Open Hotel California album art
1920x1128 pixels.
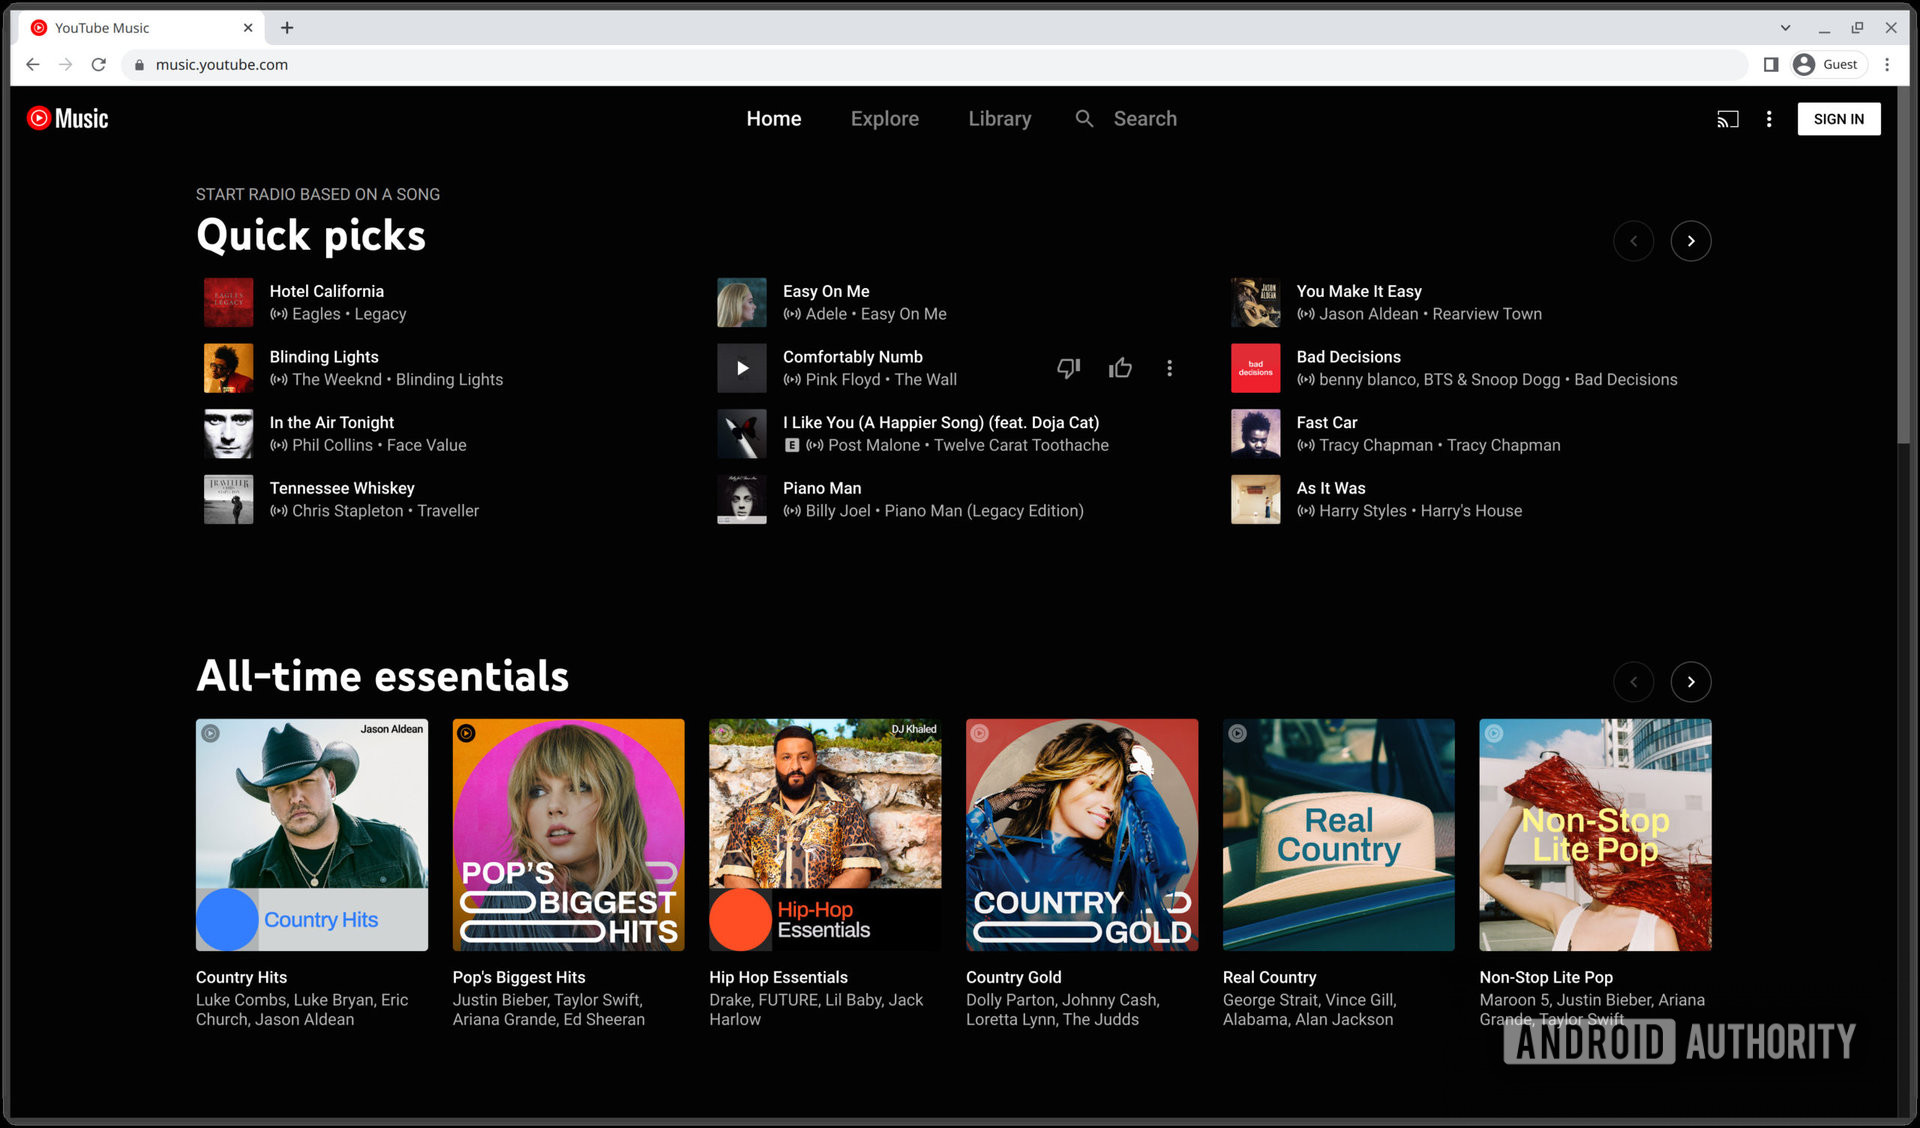click(228, 303)
